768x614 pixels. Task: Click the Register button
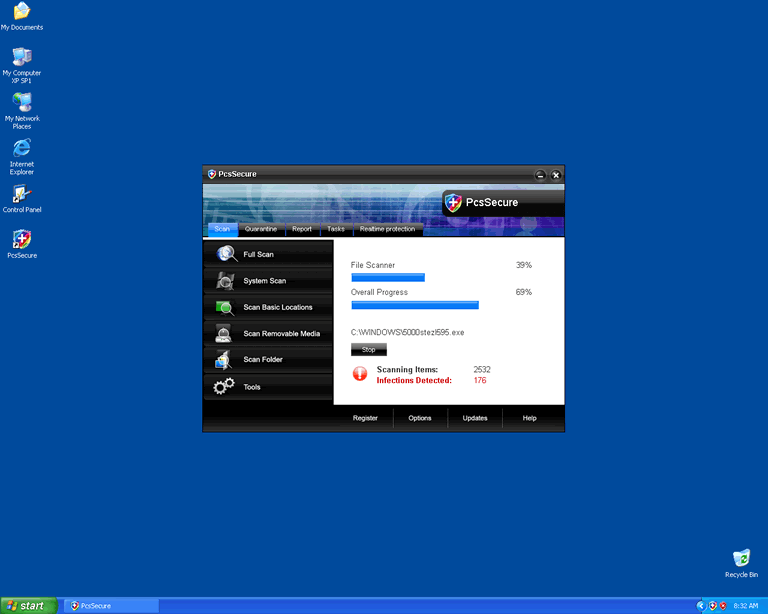tap(365, 418)
